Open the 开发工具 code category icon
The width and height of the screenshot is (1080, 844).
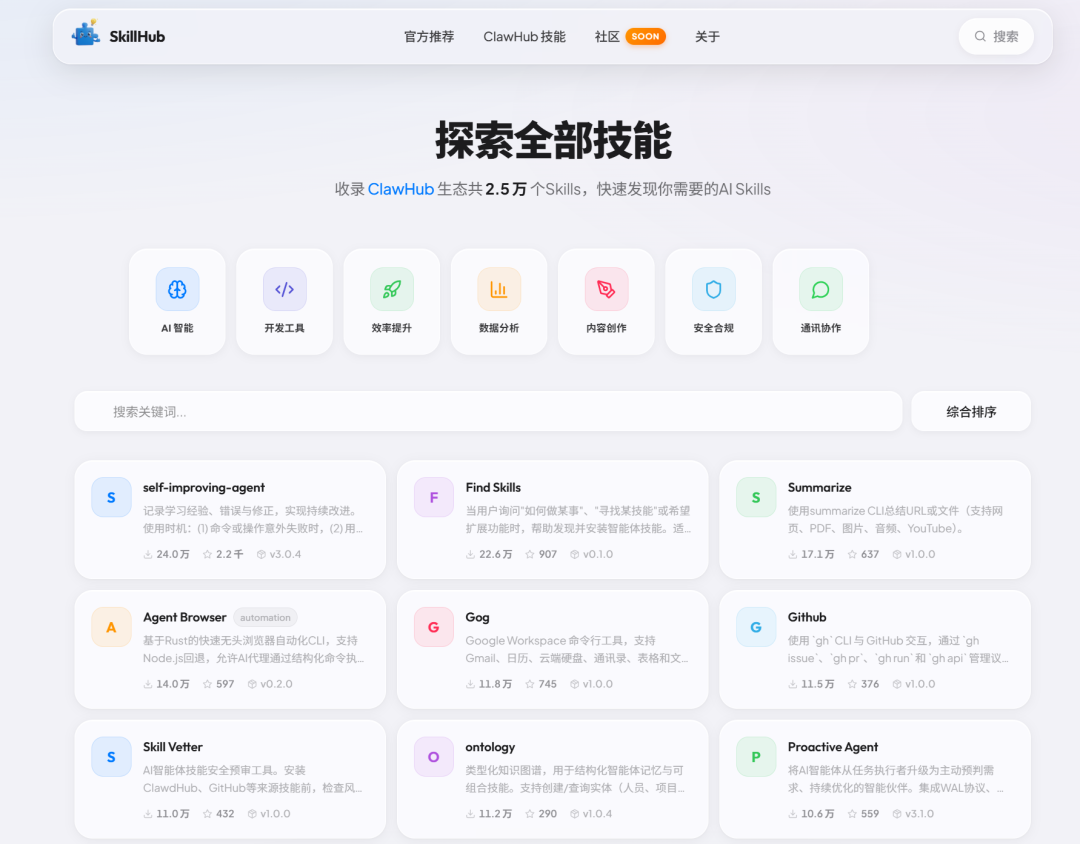coord(284,289)
